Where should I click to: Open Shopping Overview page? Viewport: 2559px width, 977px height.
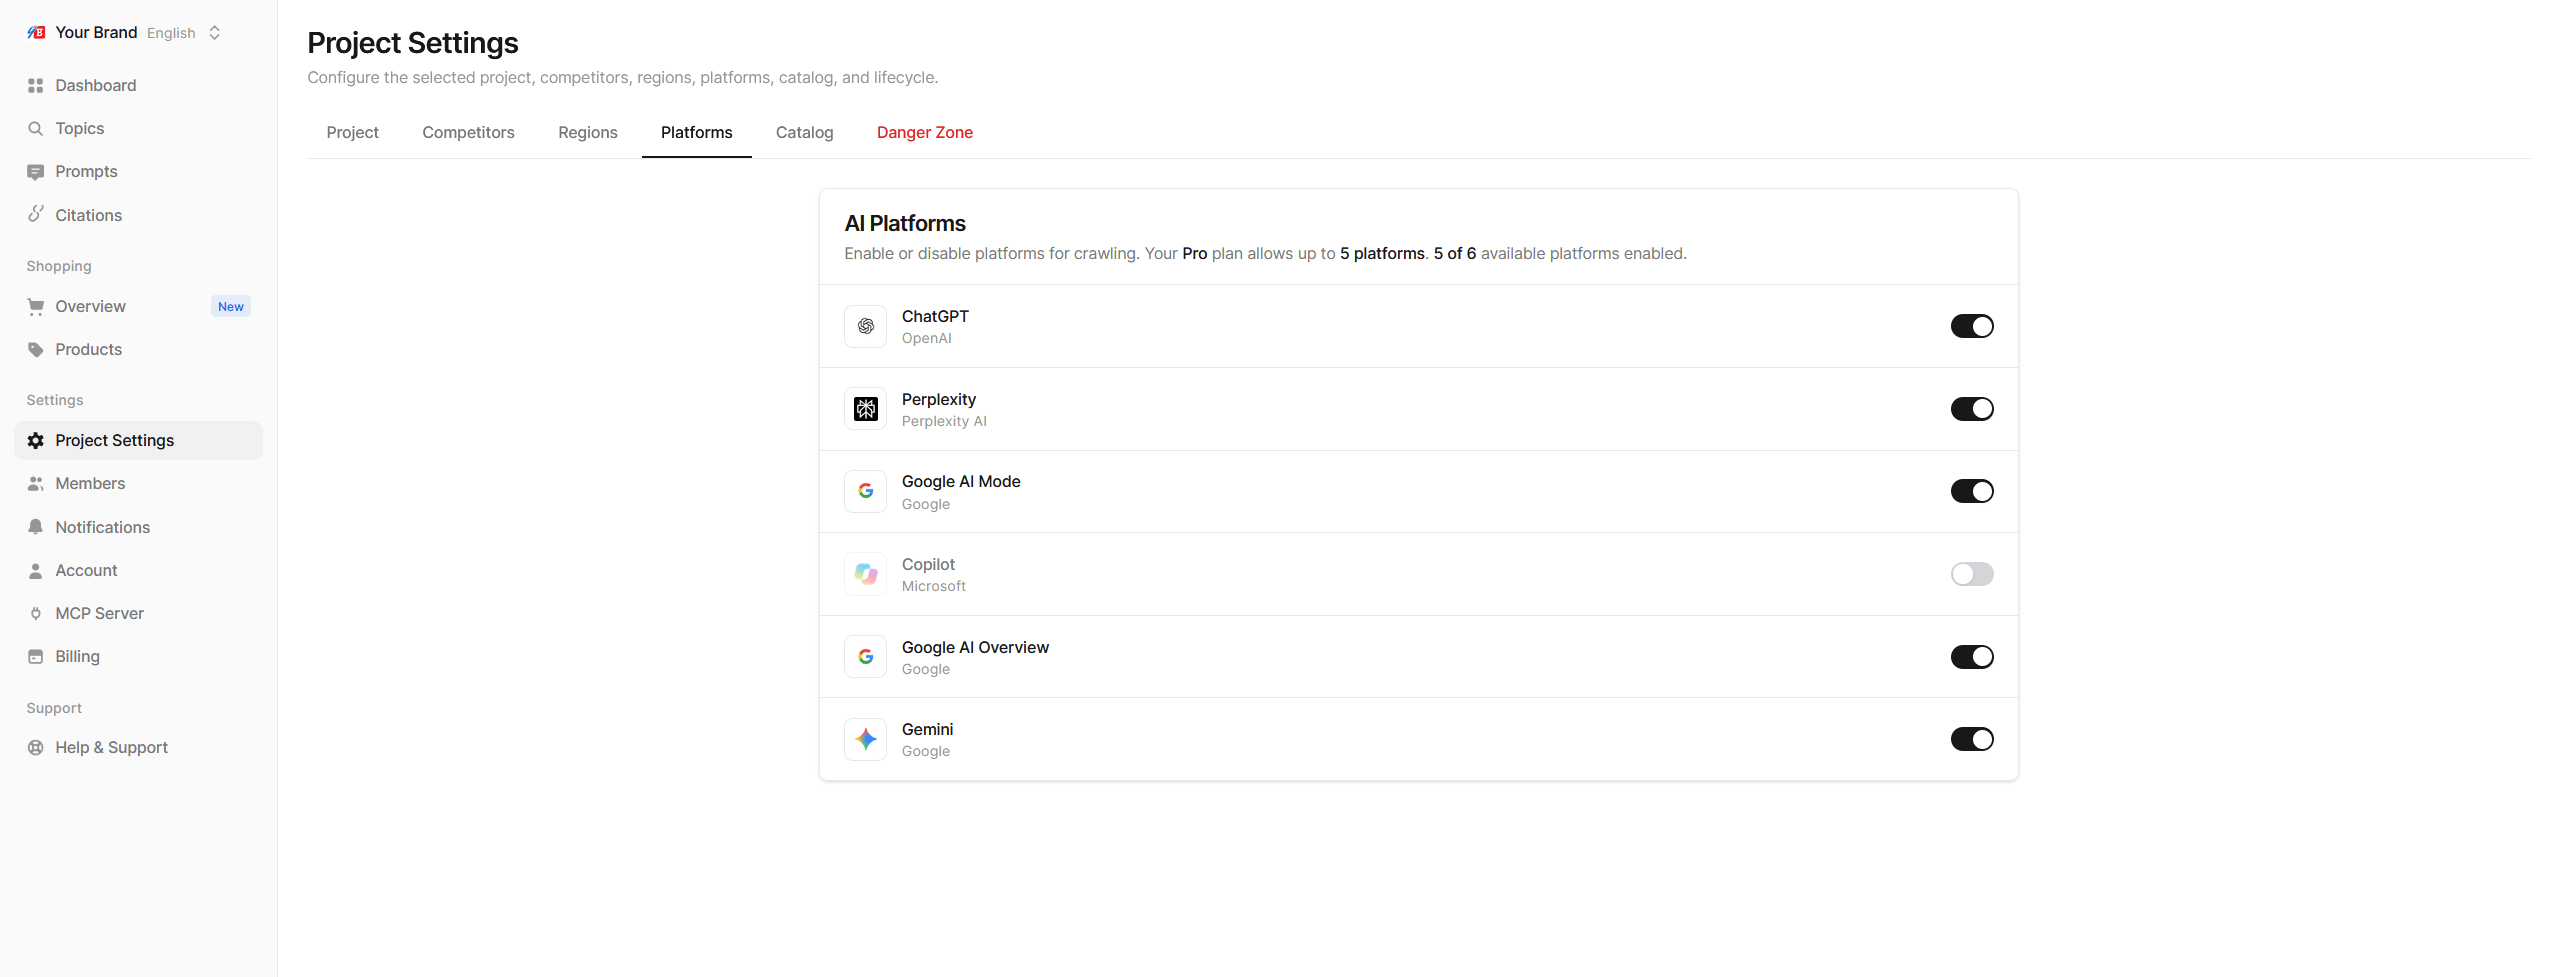138,307
